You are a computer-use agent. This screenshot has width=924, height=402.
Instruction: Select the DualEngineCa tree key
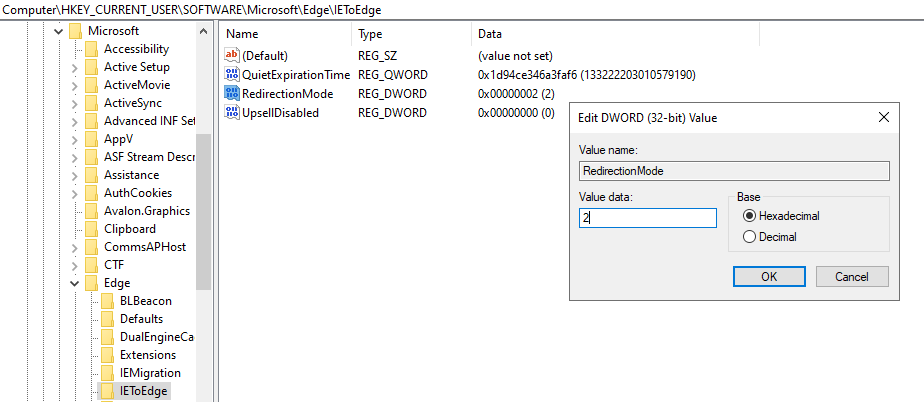point(156,337)
